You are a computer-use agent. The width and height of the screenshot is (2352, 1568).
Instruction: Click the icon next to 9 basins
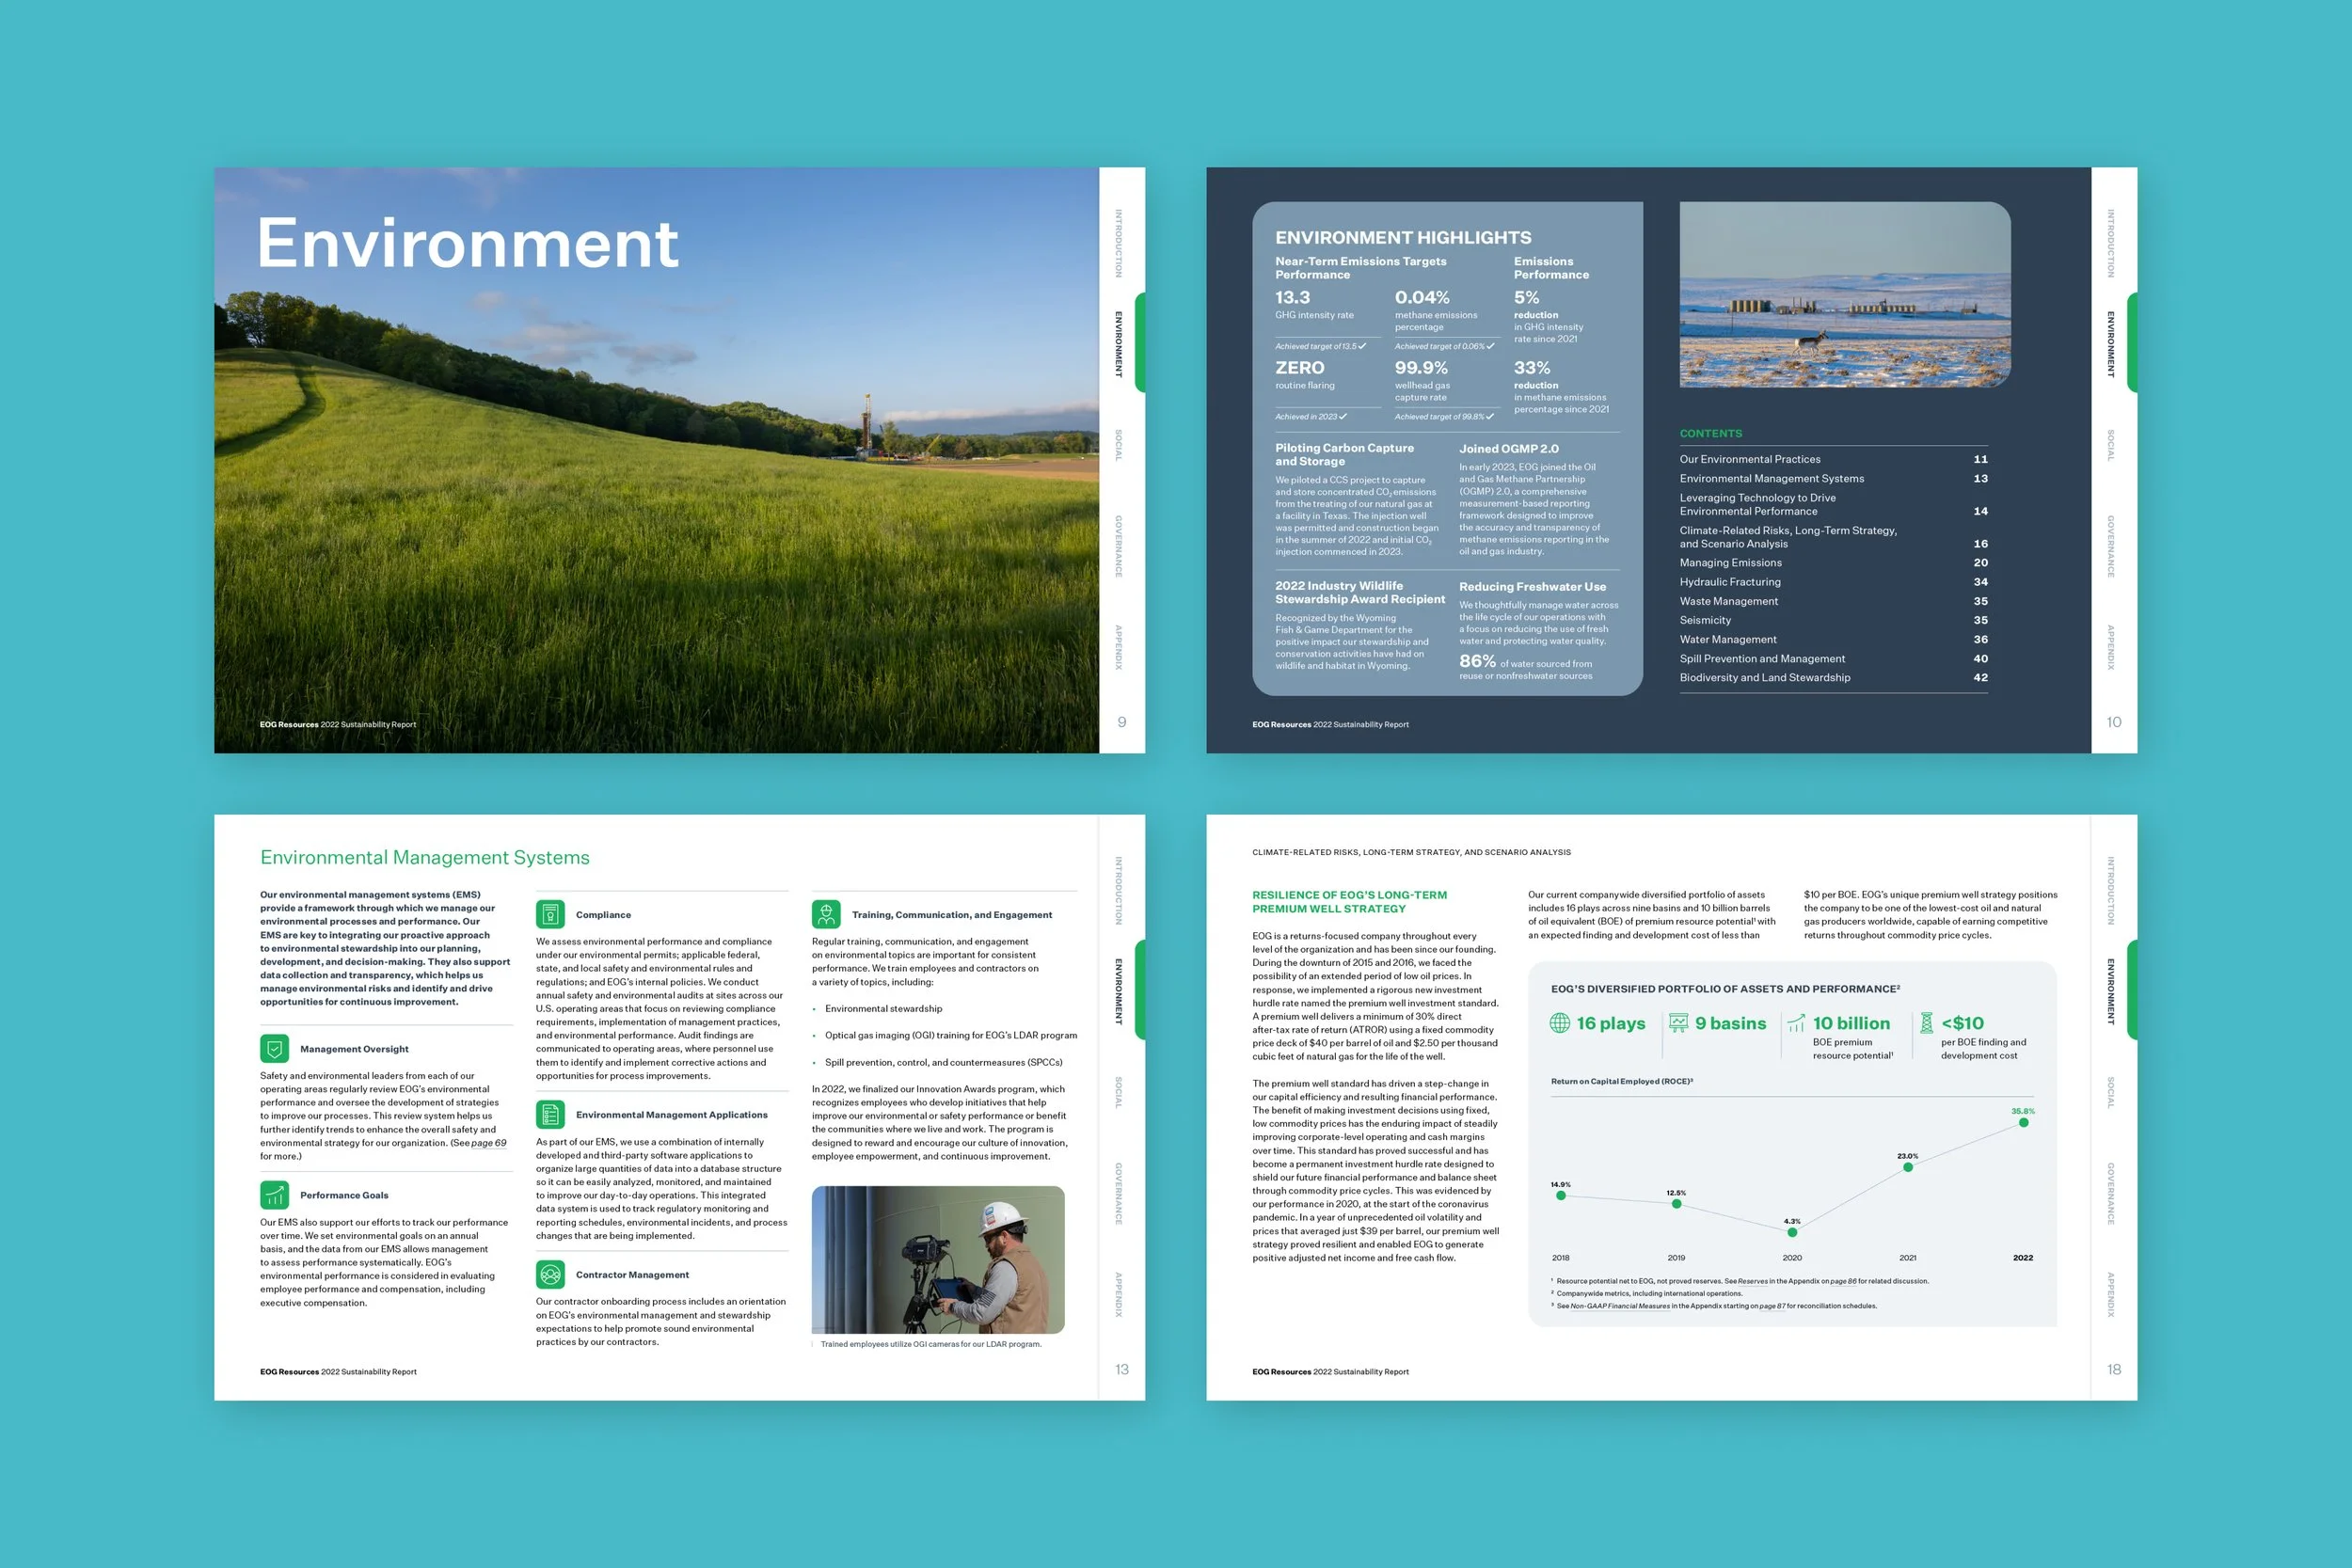coord(1678,1023)
